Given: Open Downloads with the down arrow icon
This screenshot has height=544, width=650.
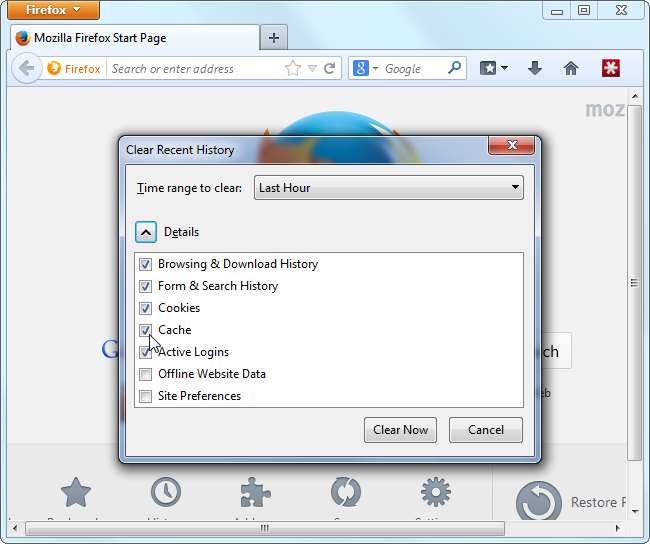Looking at the screenshot, I should pos(535,68).
